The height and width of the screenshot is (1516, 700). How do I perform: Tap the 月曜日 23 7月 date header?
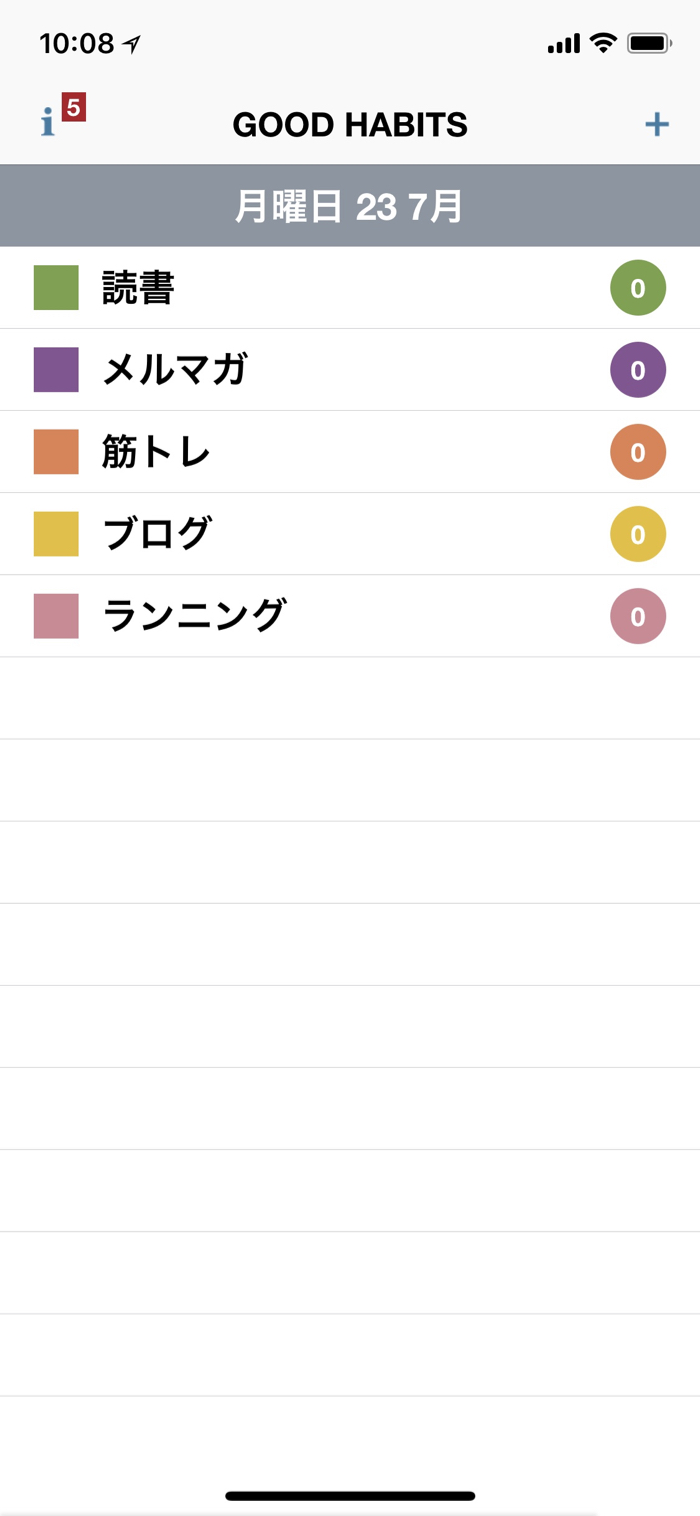350,207
